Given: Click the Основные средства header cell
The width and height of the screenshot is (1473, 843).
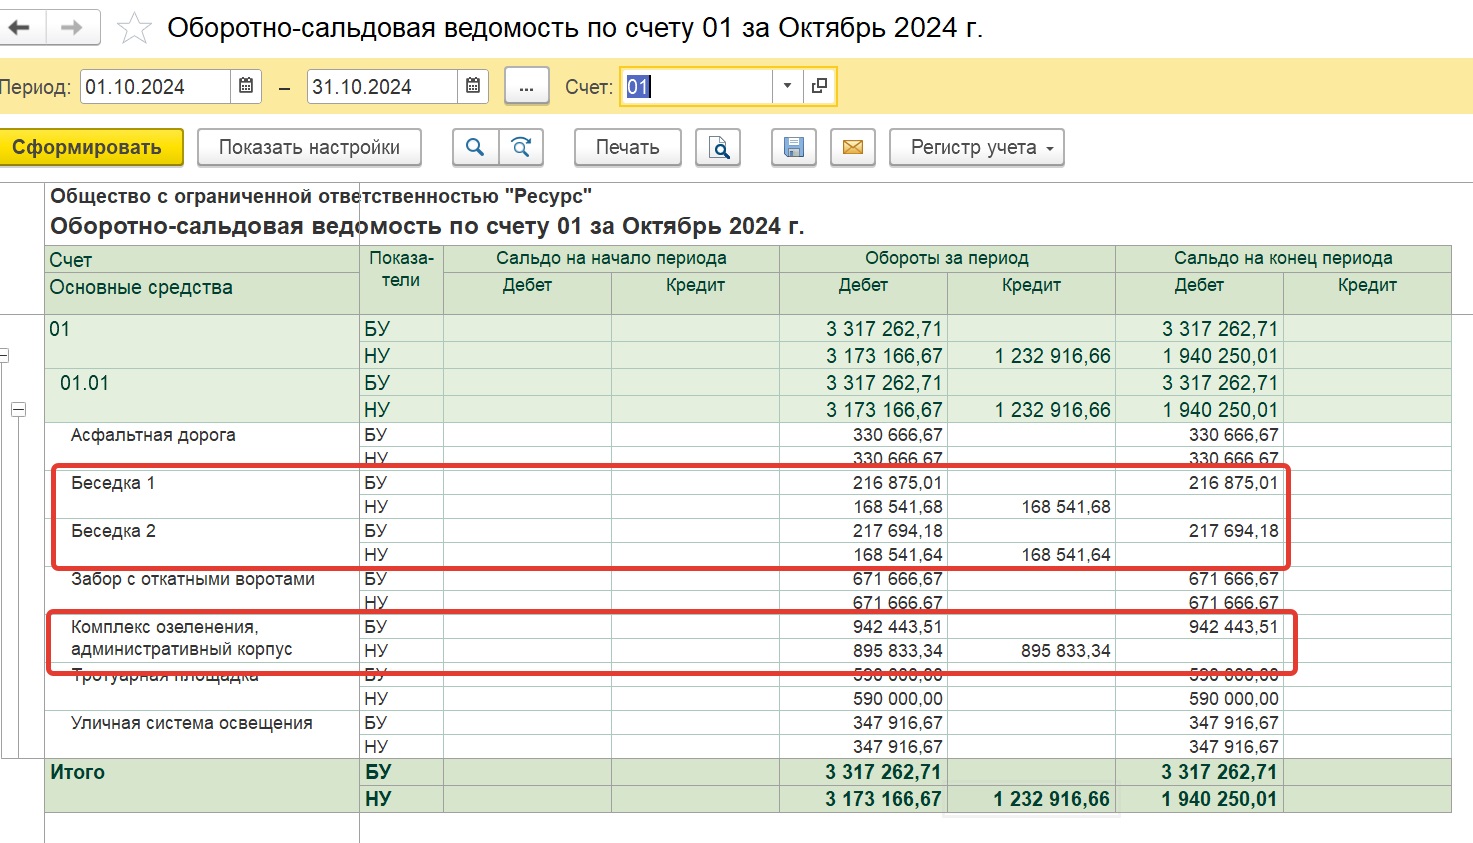Looking at the screenshot, I should tap(141, 288).
